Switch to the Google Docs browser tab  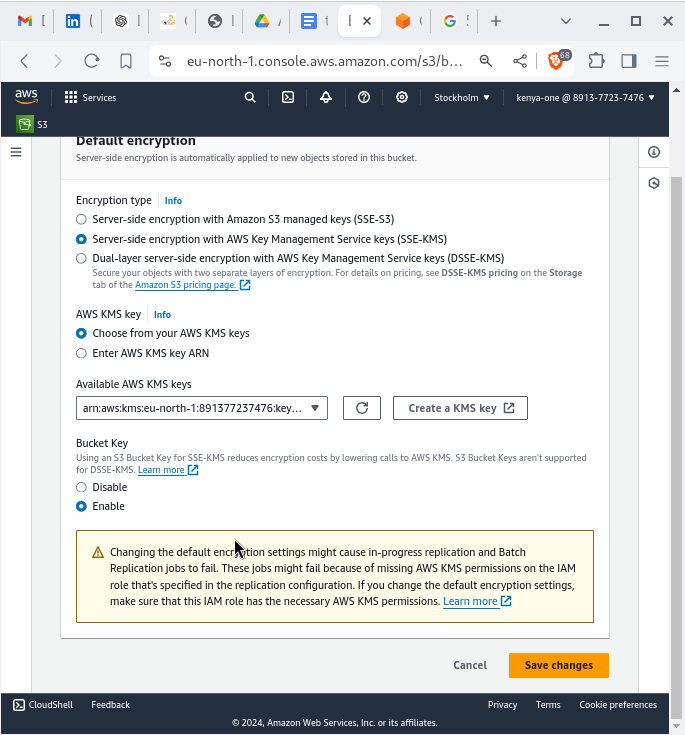click(309, 21)
